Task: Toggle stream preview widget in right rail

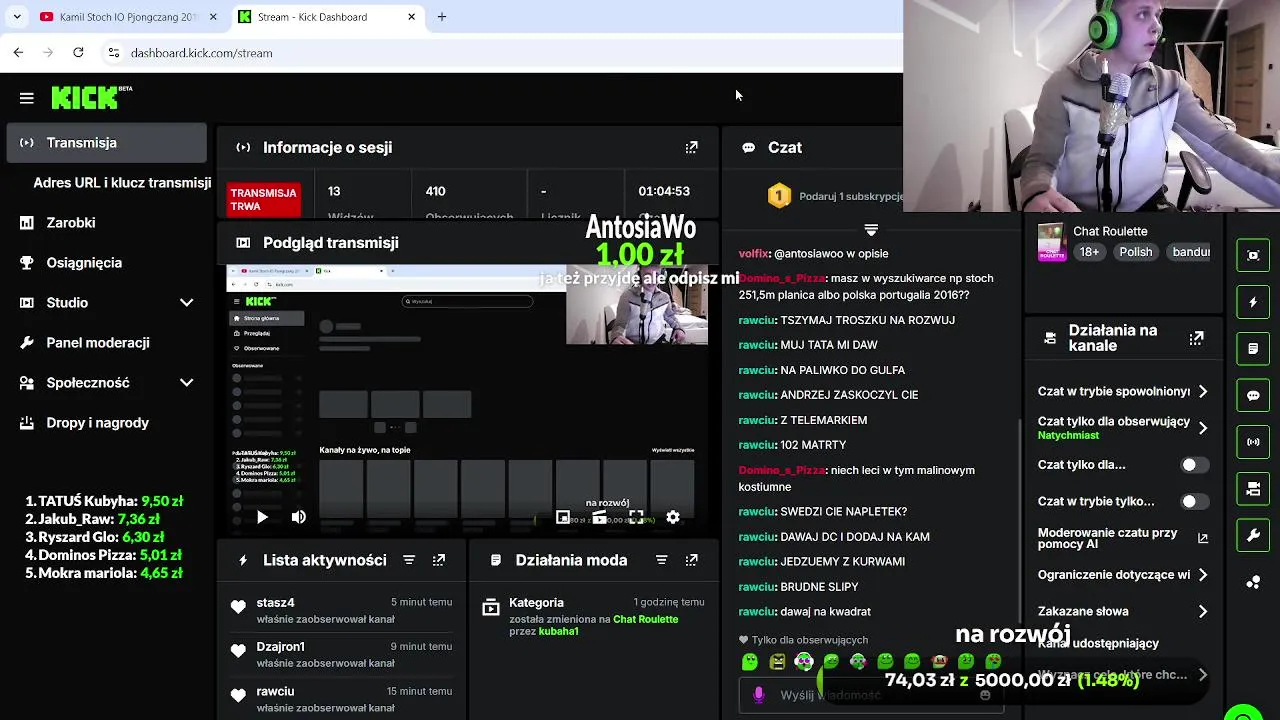Action: pos(1253,255)
